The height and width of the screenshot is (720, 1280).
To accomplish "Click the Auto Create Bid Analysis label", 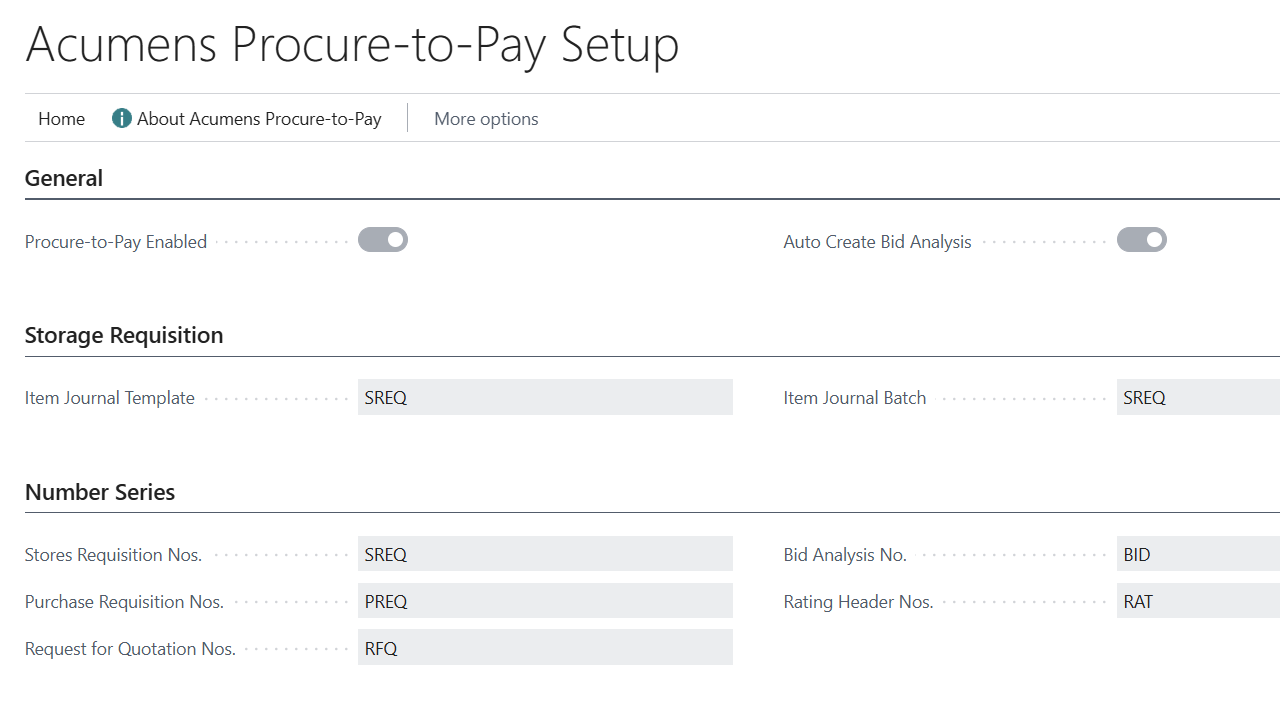I will [x=877, y=241].
